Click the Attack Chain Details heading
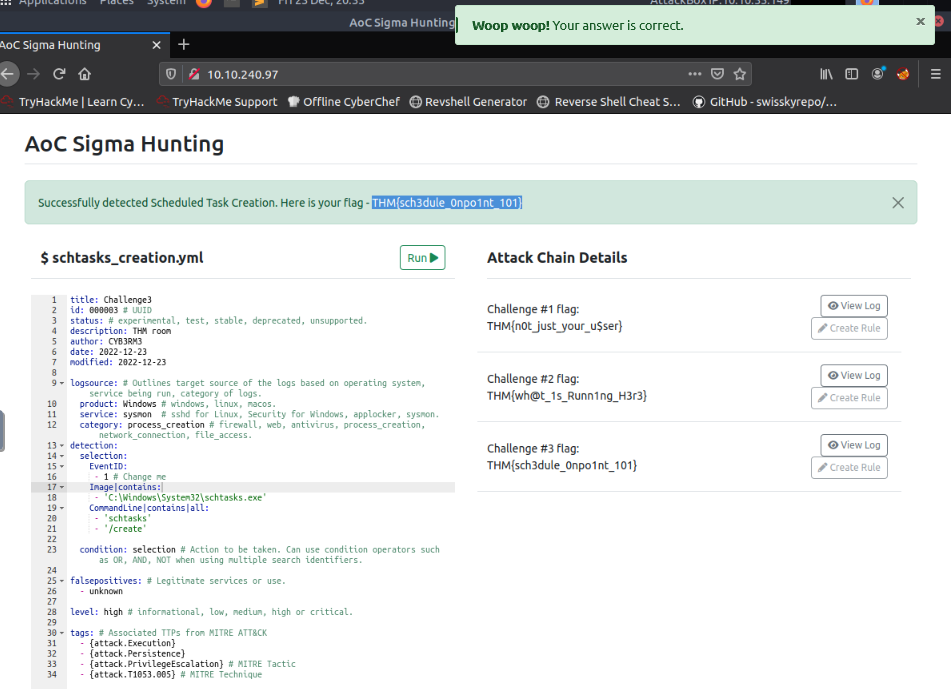 click(557, 258)
